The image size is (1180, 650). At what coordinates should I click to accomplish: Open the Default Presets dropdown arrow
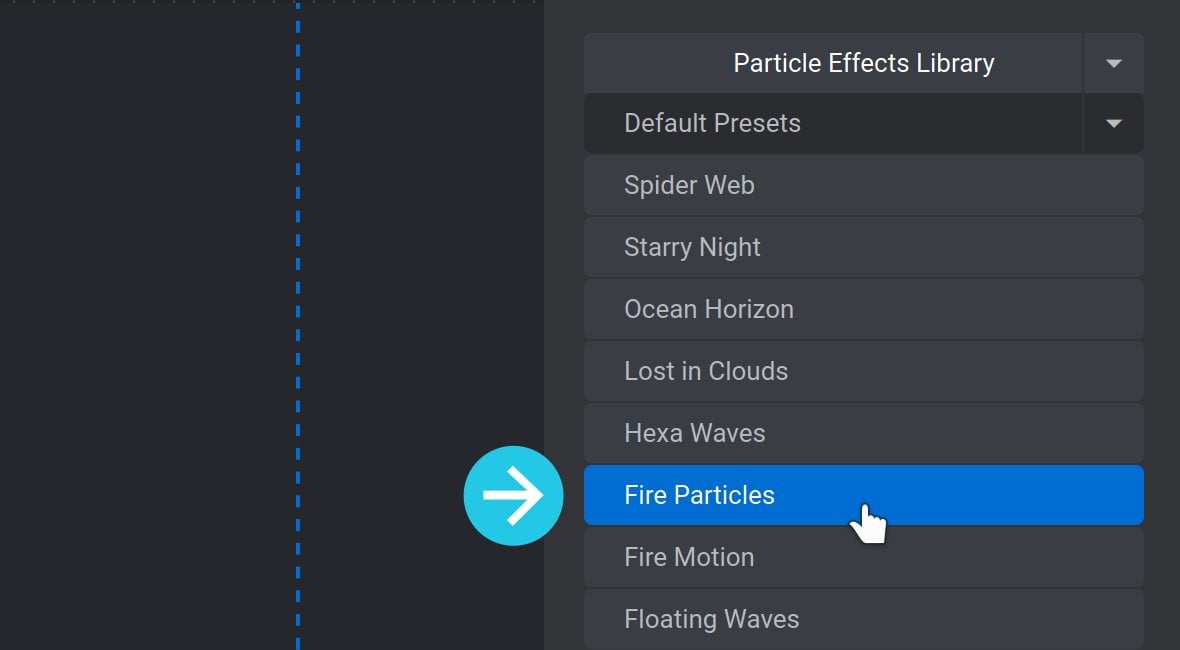[x=1114, y=123]
